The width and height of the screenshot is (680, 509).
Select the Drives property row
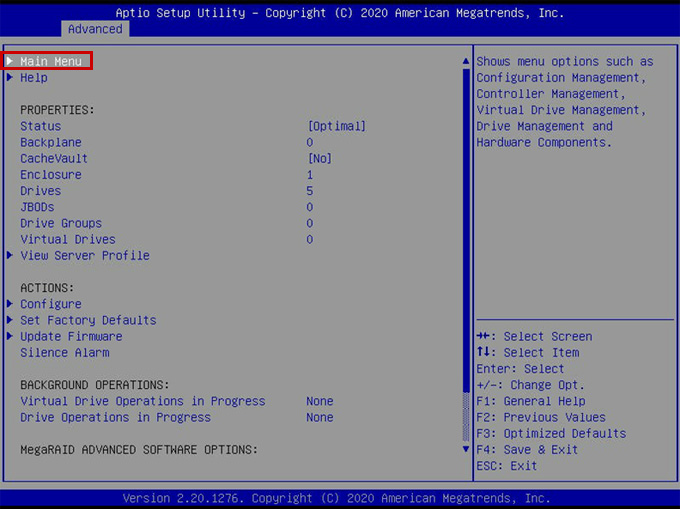[x=40, y=191]
